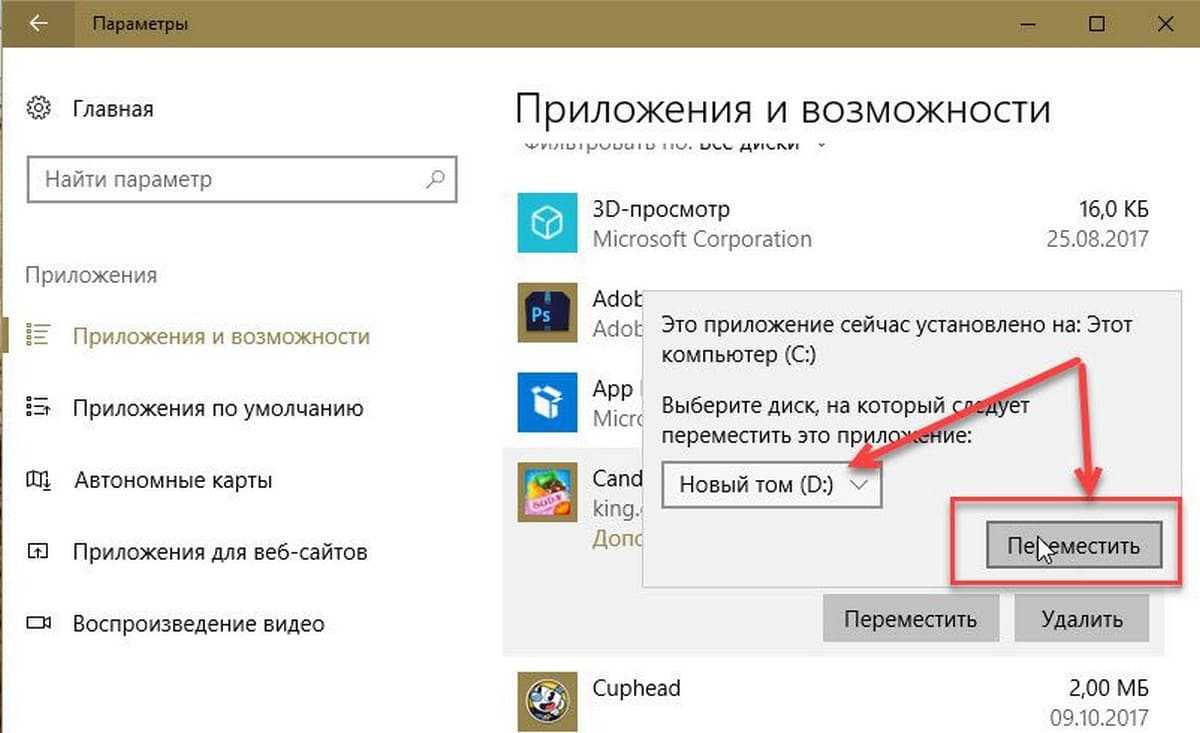Screen dimensions: 1200x733
Task: Expand the disk filter dropdown chevron
Action: 822,144
